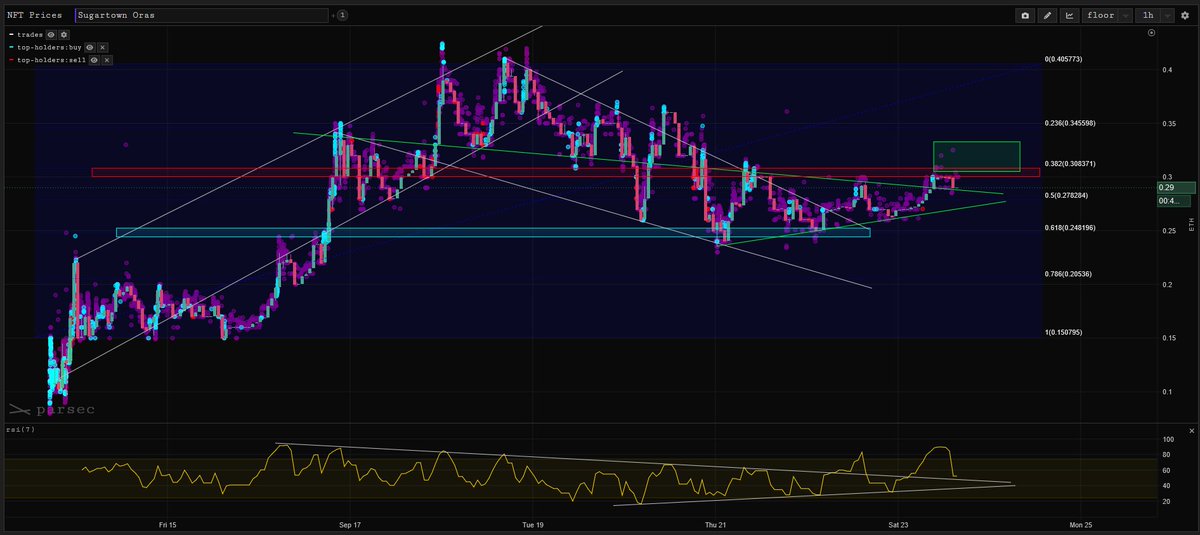
Task: Click the Mon 25 date axis label
Action: pyautogui.click(x=1081, y=524)
